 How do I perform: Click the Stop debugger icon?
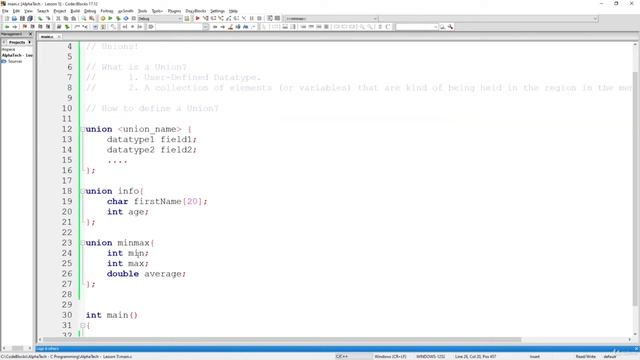click(259, 18)
